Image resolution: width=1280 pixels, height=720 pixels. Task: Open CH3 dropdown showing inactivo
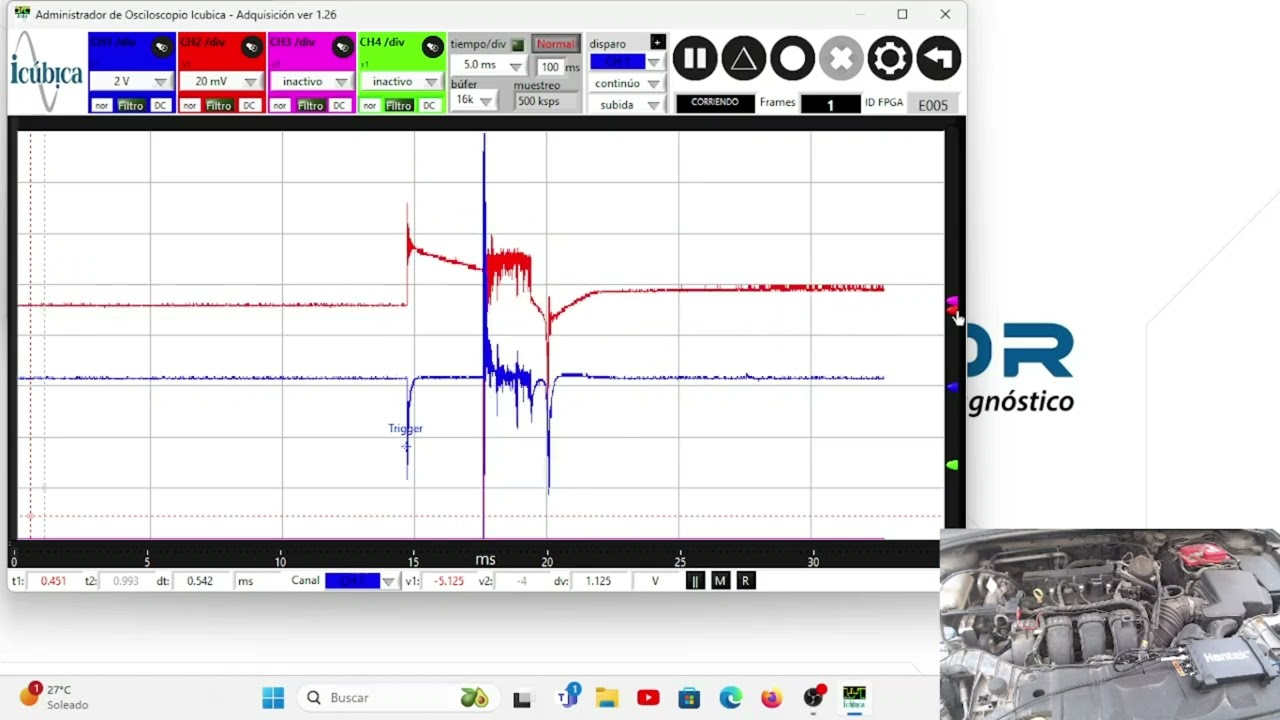pyautogui.click(x=312, y=81)
